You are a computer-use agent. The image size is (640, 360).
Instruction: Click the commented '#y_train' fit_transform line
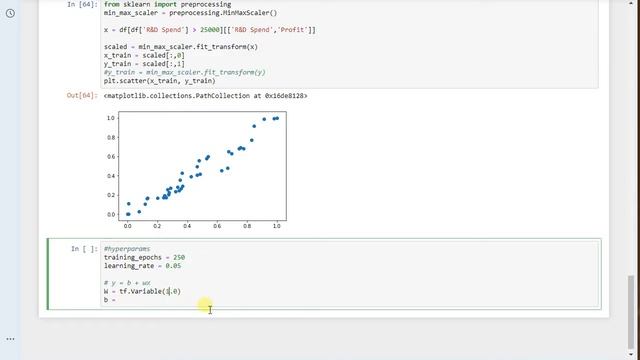point(184,72)
